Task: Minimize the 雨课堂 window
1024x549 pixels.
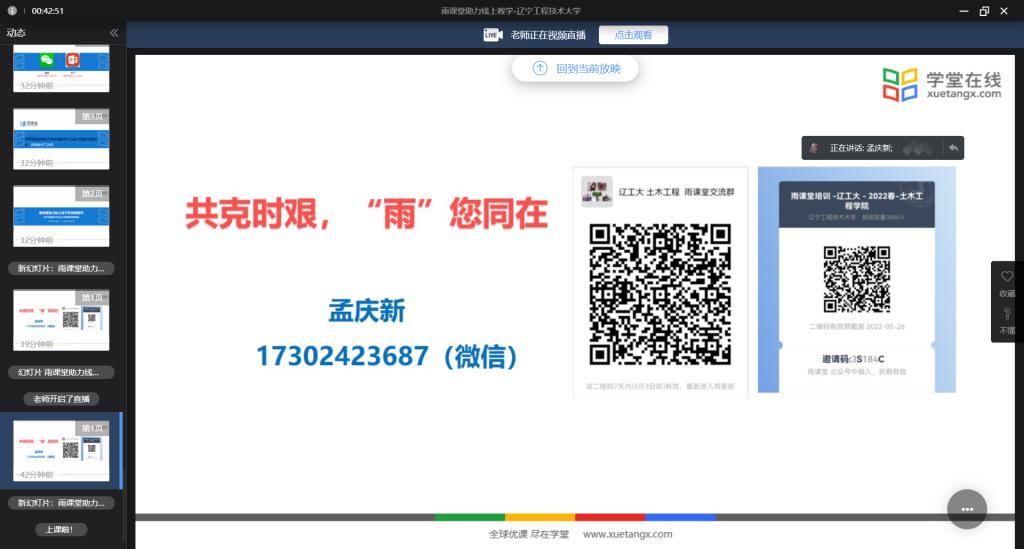Action: (963, 11)
